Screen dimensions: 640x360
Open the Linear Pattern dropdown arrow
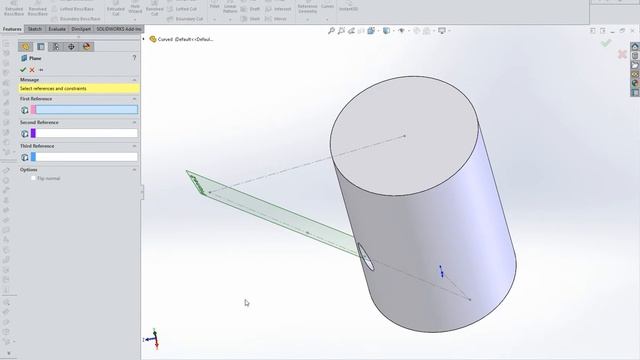(230, 19)
